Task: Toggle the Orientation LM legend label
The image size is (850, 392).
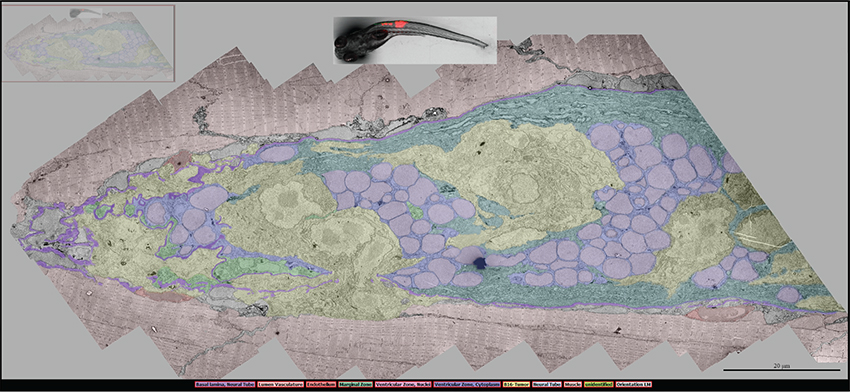Action: [633, 384]
